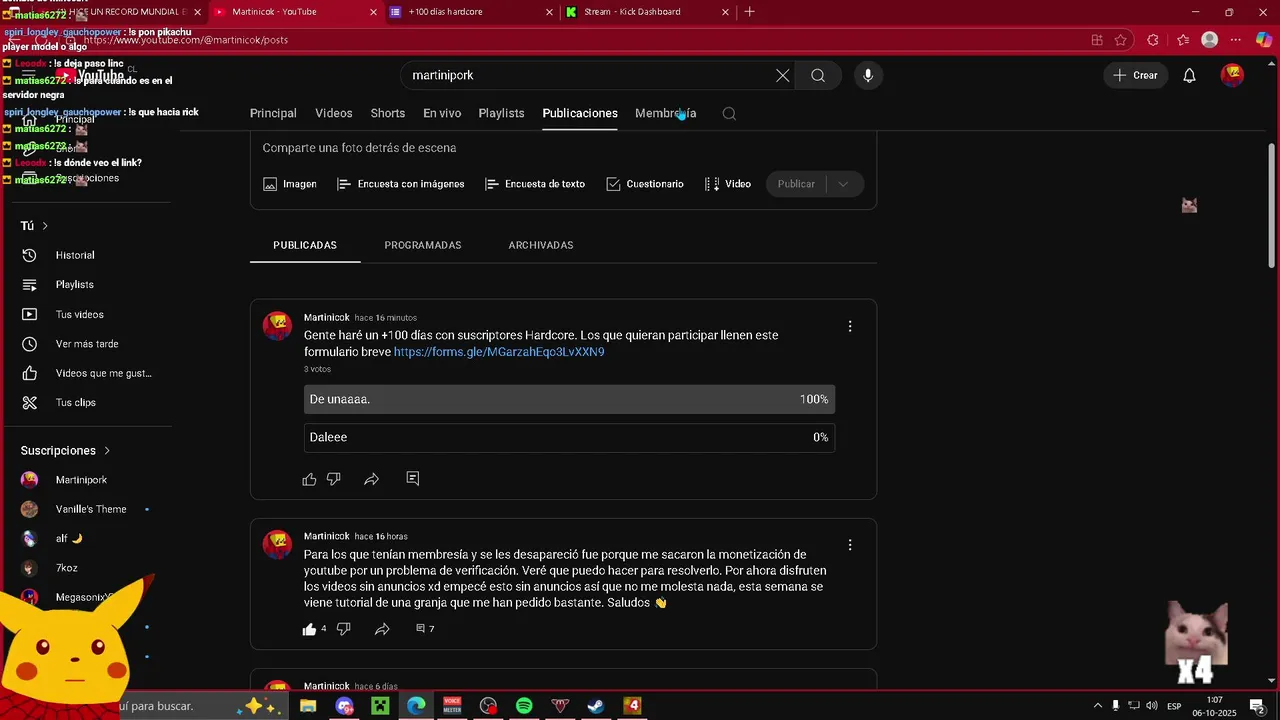Open Edge Copilot sidebar

(x=1264, y=40)
